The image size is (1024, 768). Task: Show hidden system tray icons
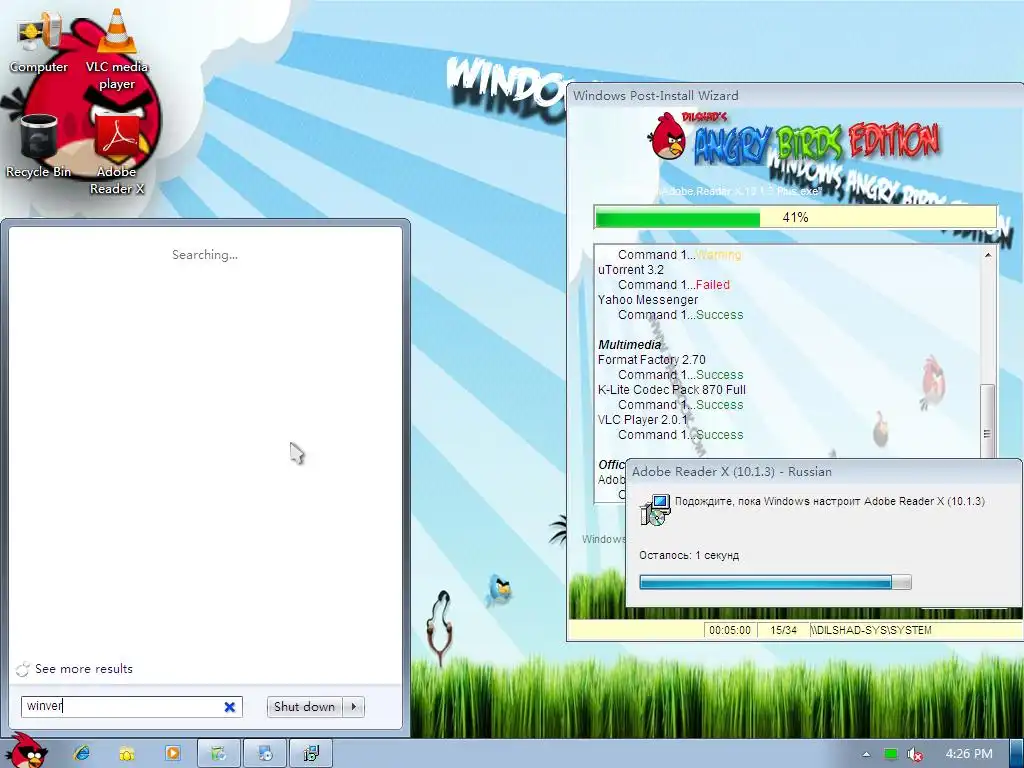[x=866, y=754]
